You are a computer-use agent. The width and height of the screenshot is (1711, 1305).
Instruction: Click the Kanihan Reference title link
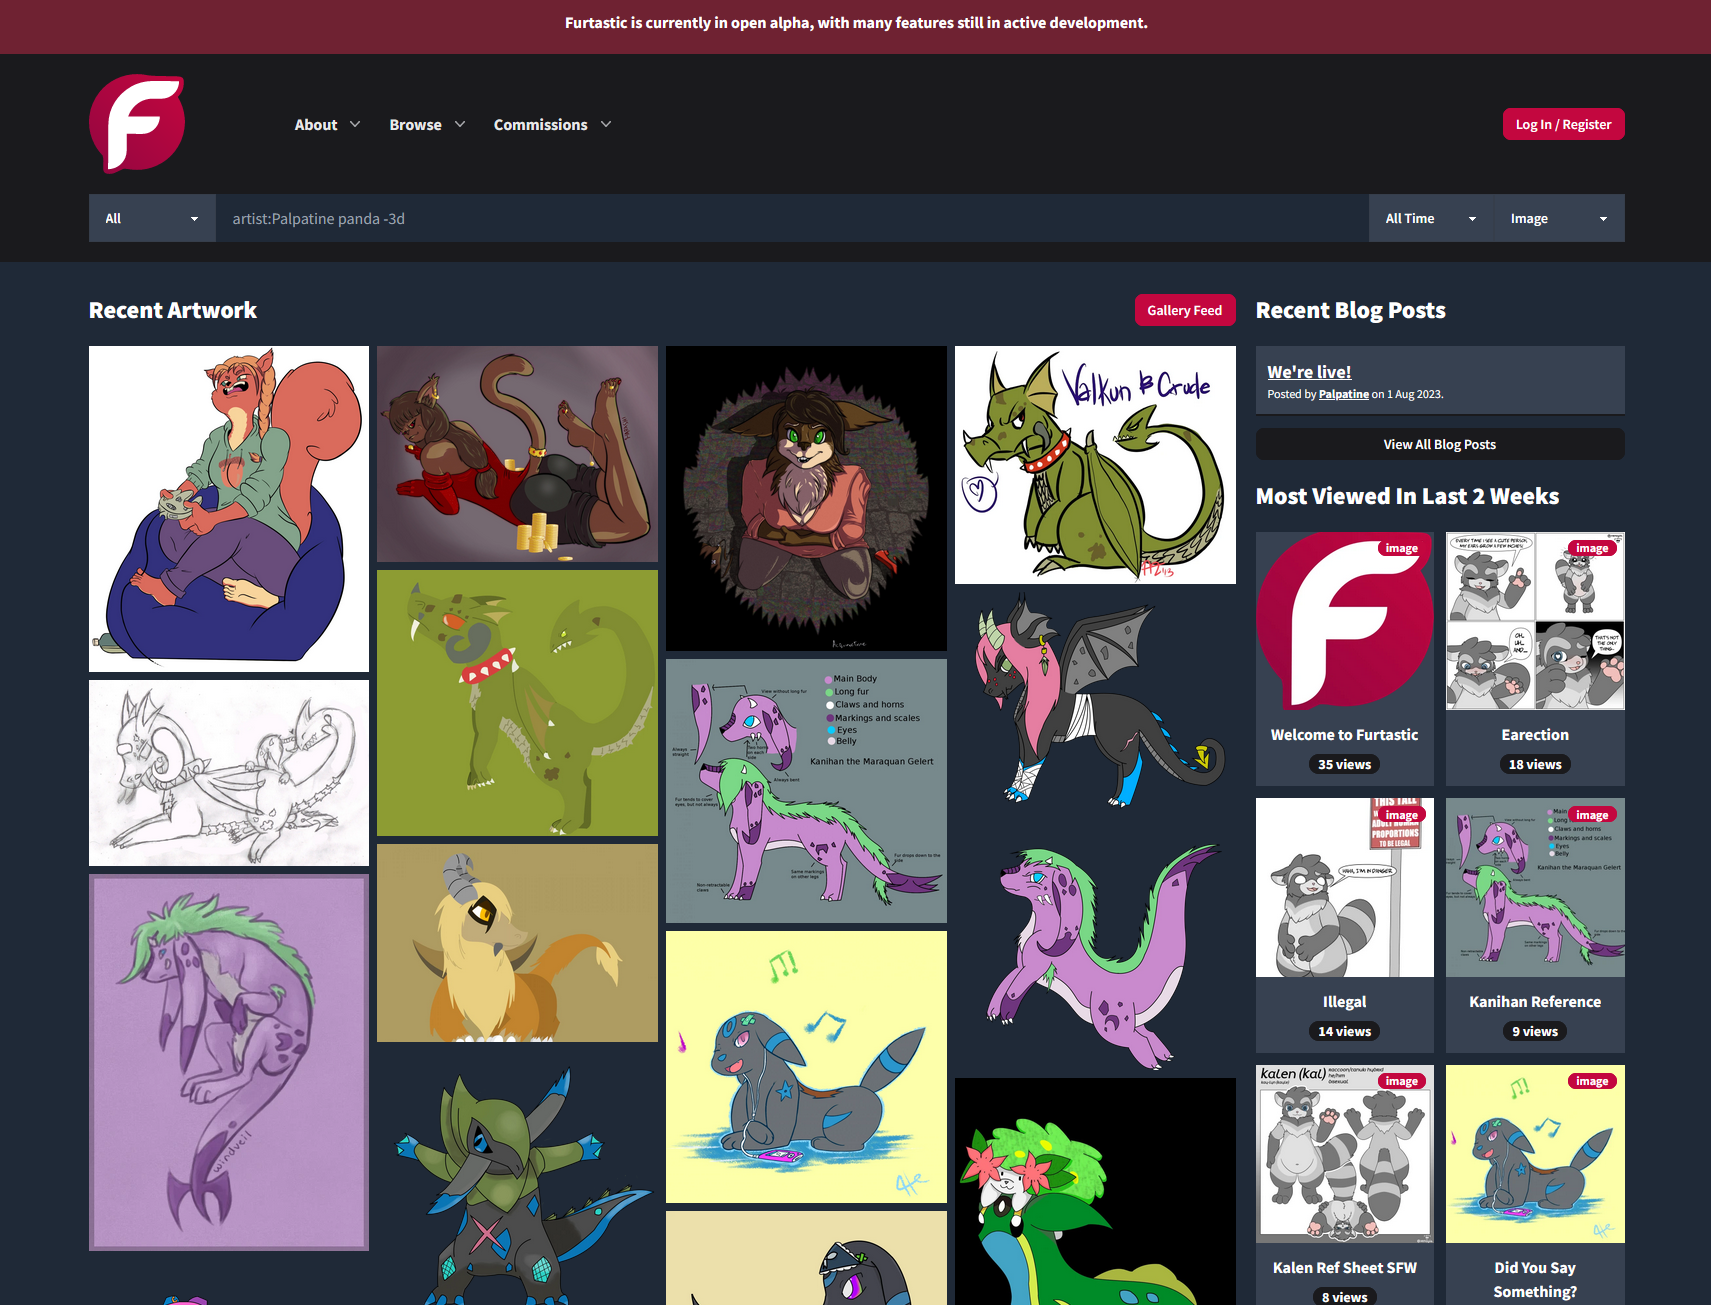coord(1535,1002)
